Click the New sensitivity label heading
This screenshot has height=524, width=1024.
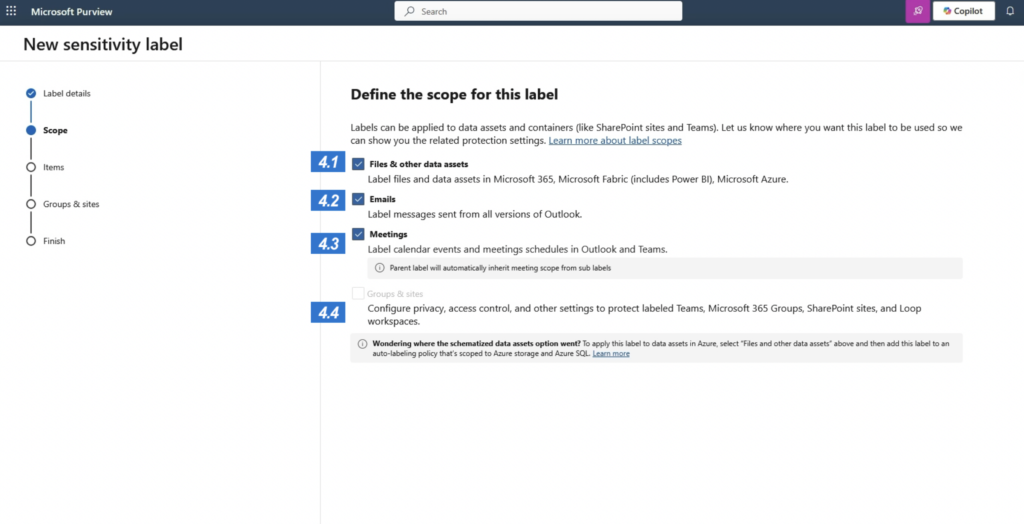pyautogui.click(x=103, y=44)
